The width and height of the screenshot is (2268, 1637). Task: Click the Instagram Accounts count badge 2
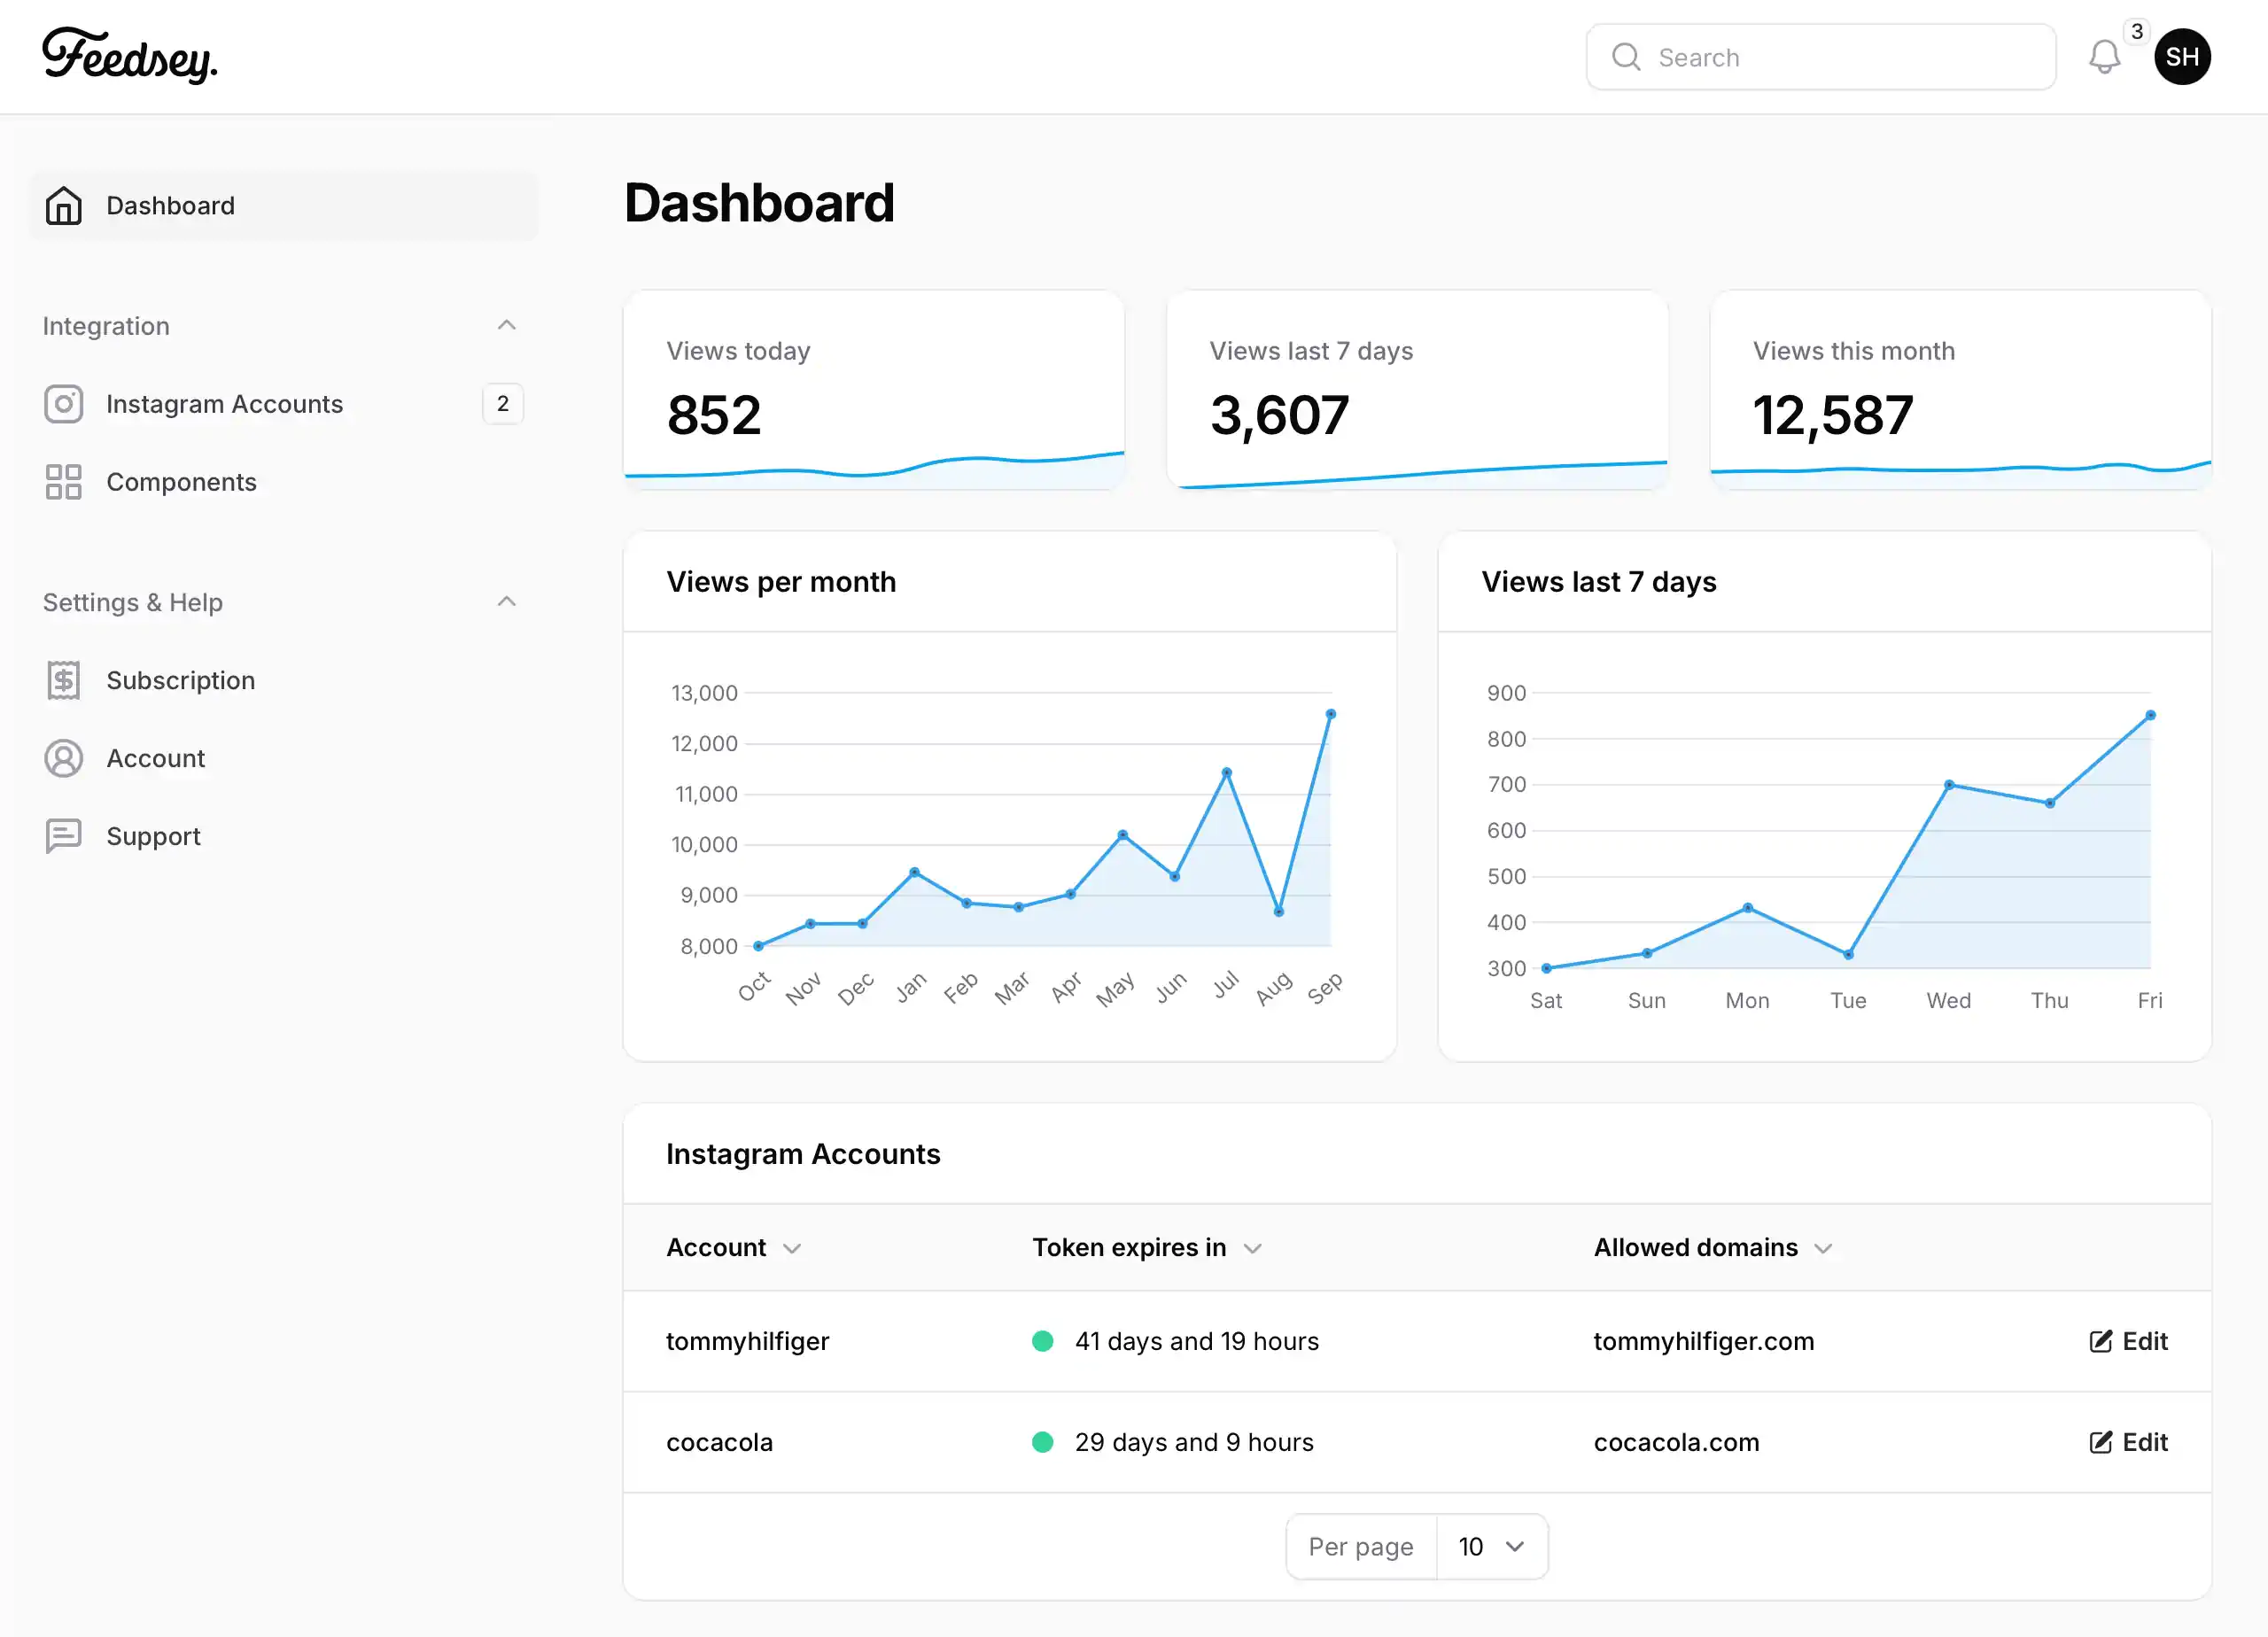coord(503,404)
